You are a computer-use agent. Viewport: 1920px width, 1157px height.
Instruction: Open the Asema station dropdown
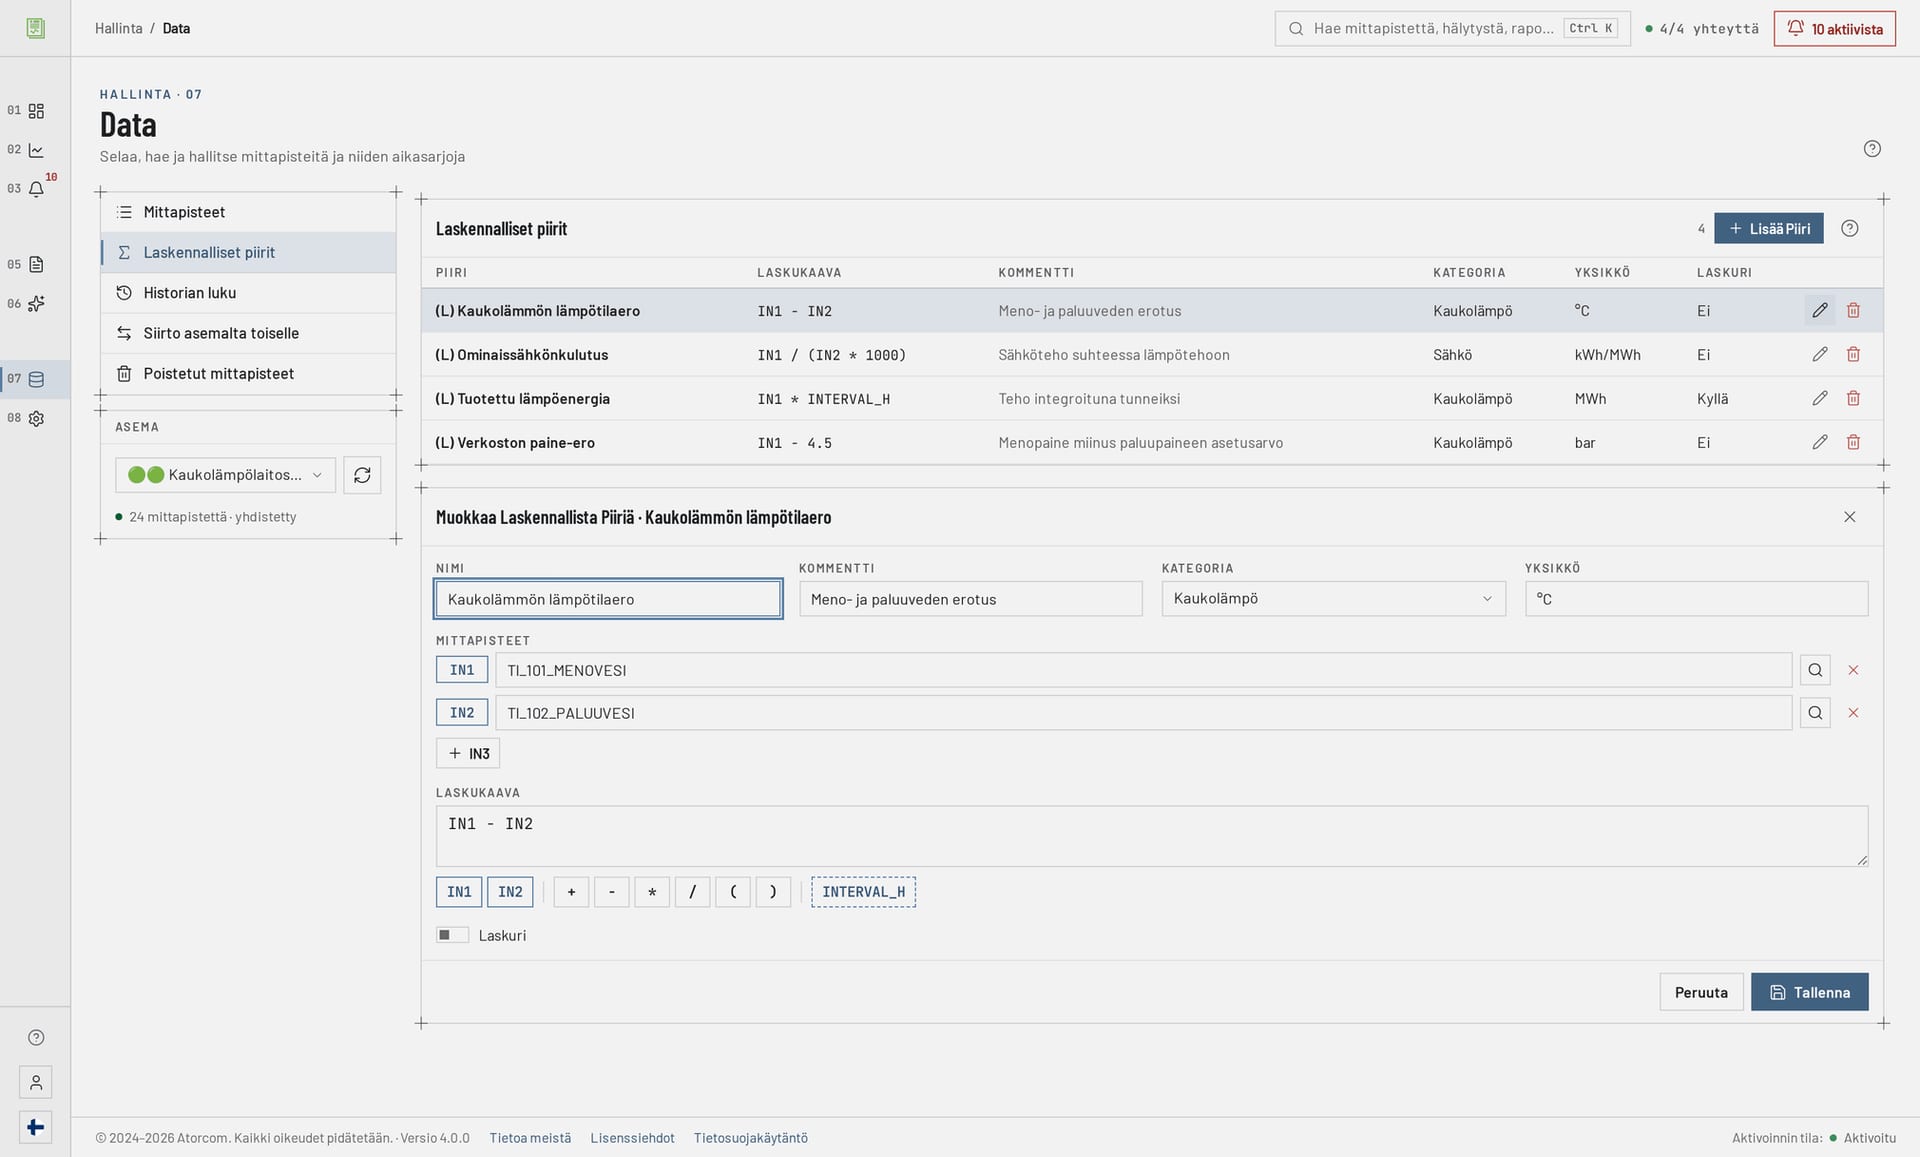point(225,475)
